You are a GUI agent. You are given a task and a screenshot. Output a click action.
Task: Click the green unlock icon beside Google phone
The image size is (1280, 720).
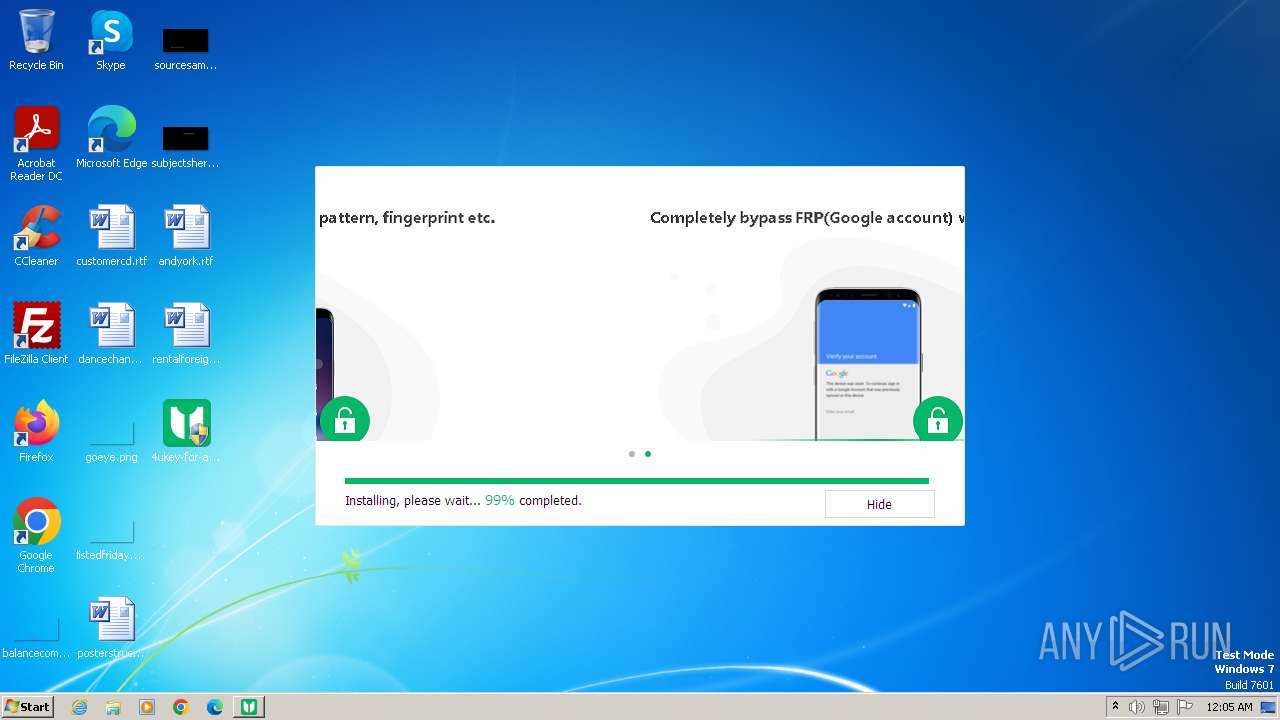click(x=937, y=420)
